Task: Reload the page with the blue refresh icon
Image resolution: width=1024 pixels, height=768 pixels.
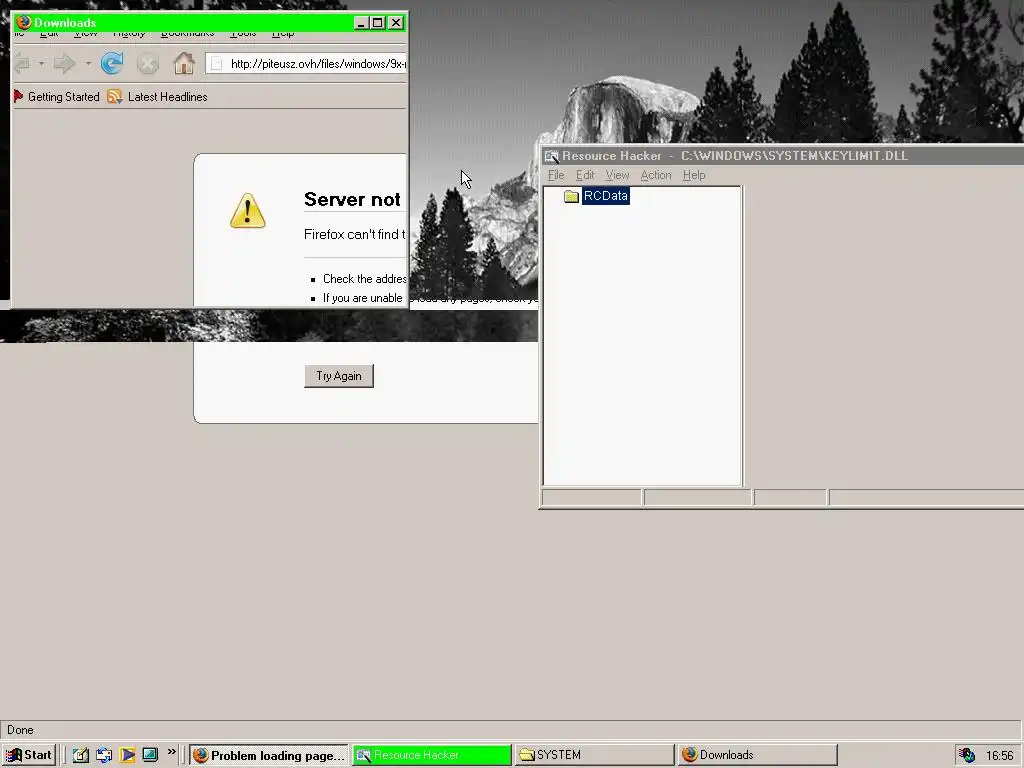Action: point(112,63)
